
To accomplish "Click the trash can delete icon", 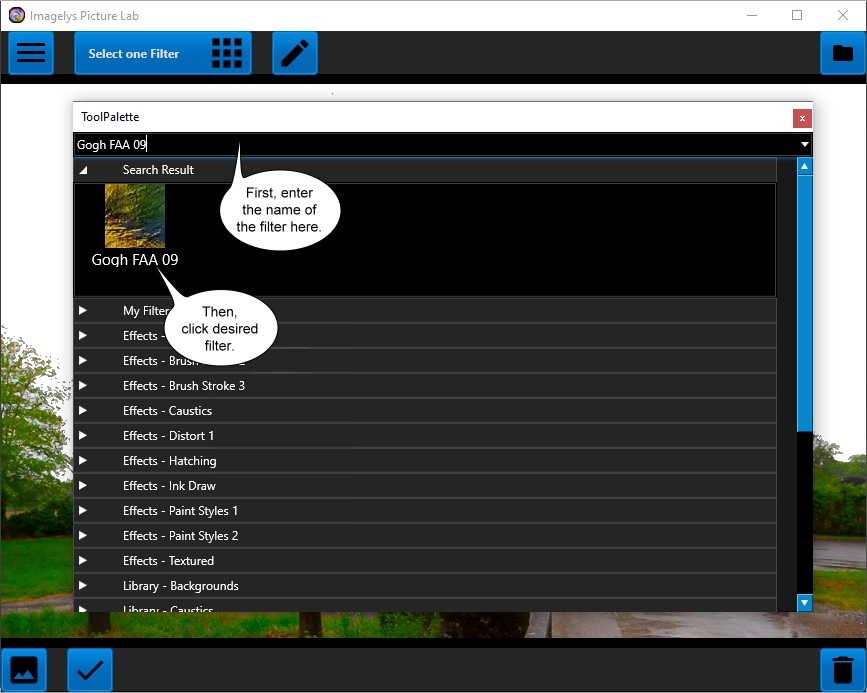I will (x=843, y=670).
